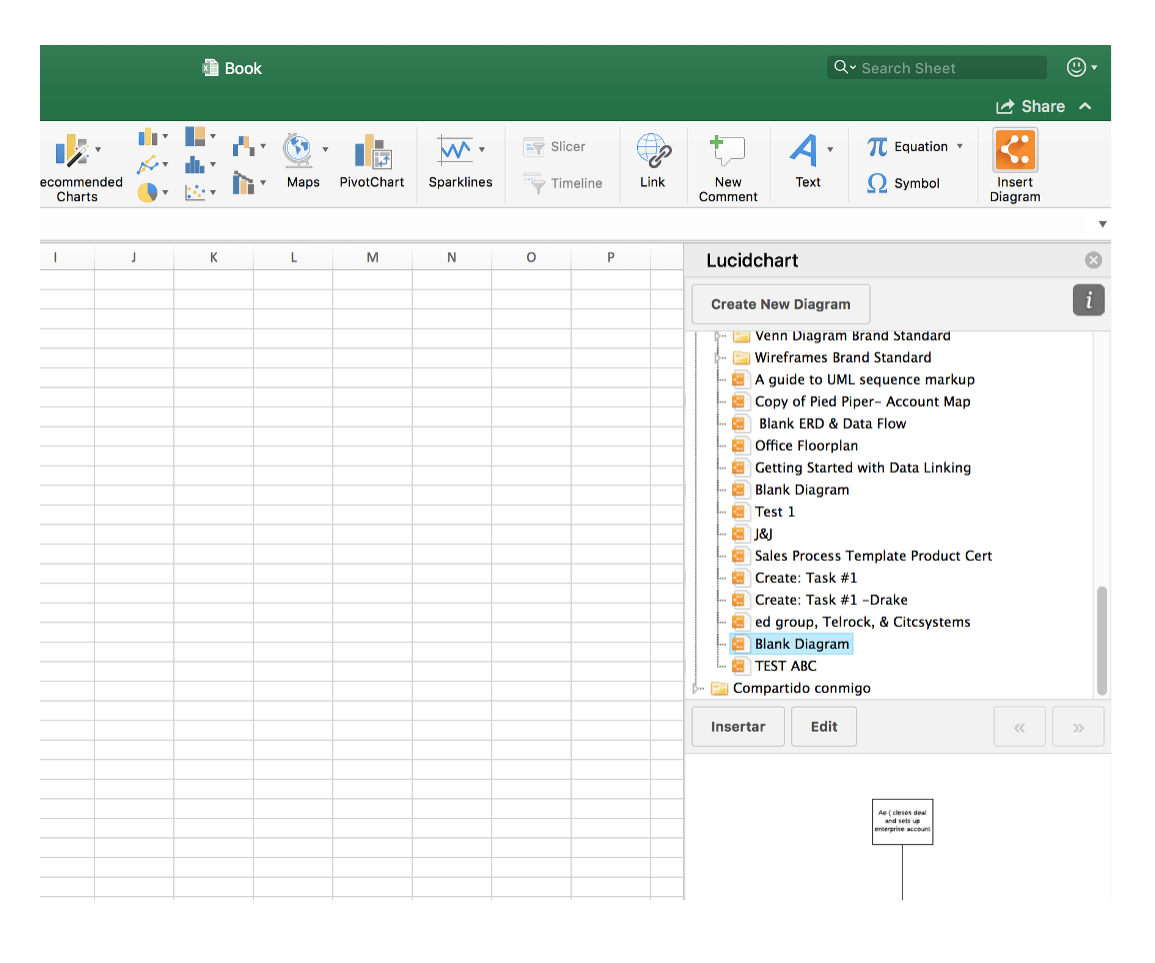Select the 'Wireframes Brand Standard' folder name

(843, 358)
